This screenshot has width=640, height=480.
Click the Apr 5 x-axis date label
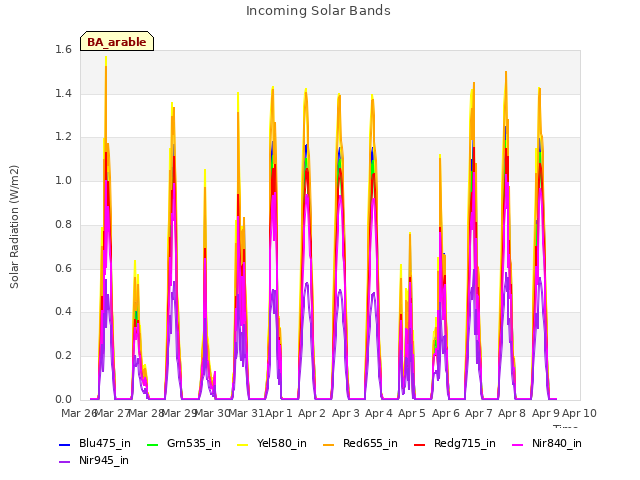[x=412, y=413]
